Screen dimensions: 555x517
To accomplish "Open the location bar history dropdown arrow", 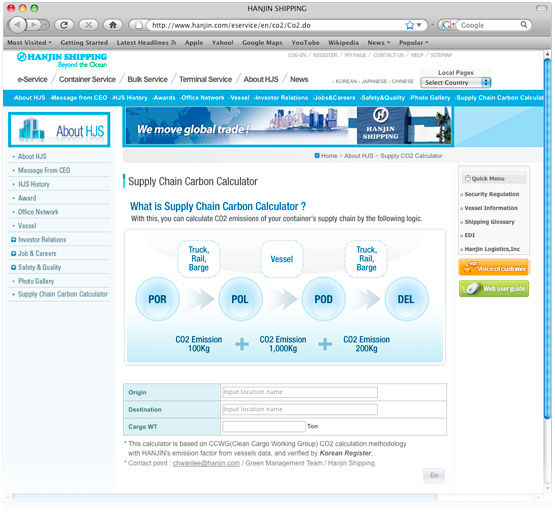I will coord(419,25).
